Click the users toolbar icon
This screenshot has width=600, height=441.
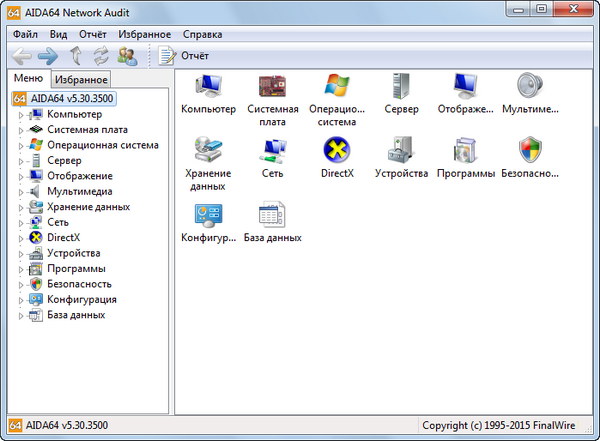pos(127,56)
